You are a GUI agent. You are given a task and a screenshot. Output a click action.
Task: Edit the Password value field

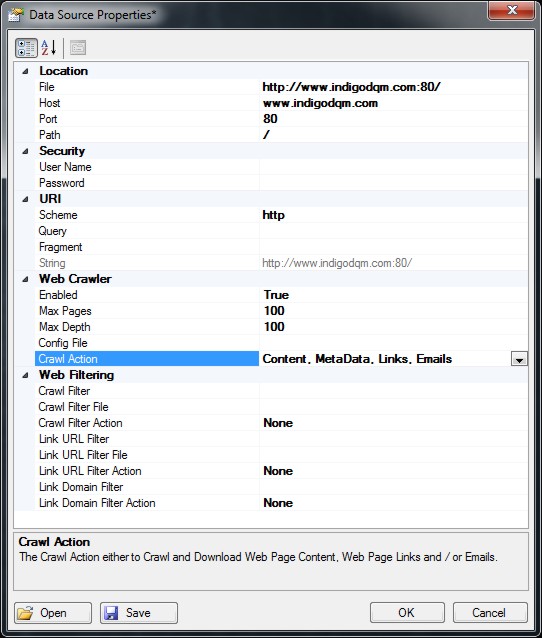pyautogui.click(x=393, y=183)
